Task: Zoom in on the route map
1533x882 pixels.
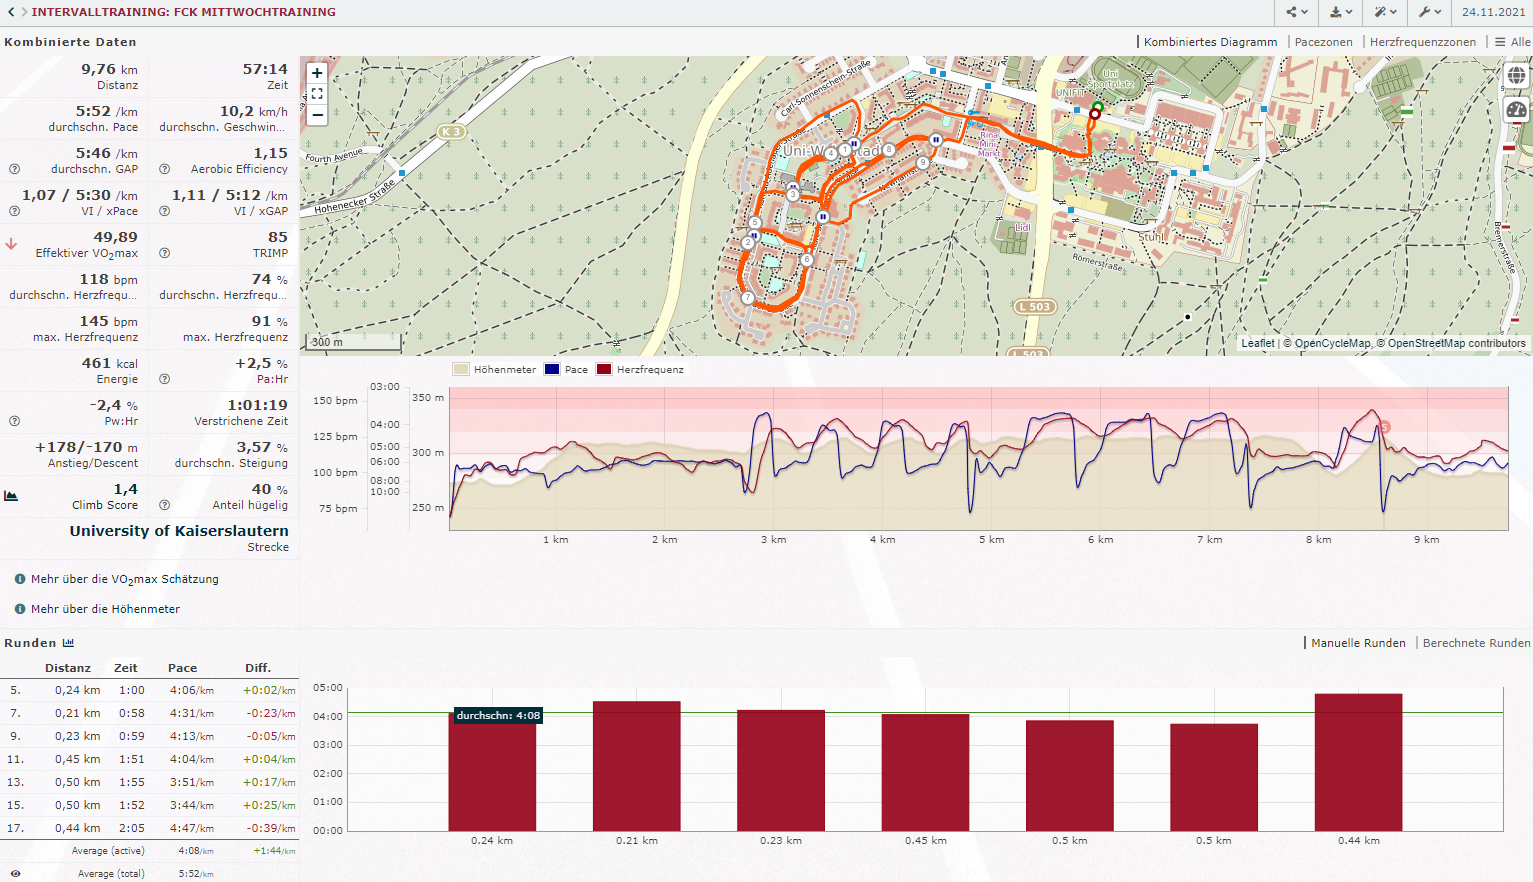Action: (317, 73)
